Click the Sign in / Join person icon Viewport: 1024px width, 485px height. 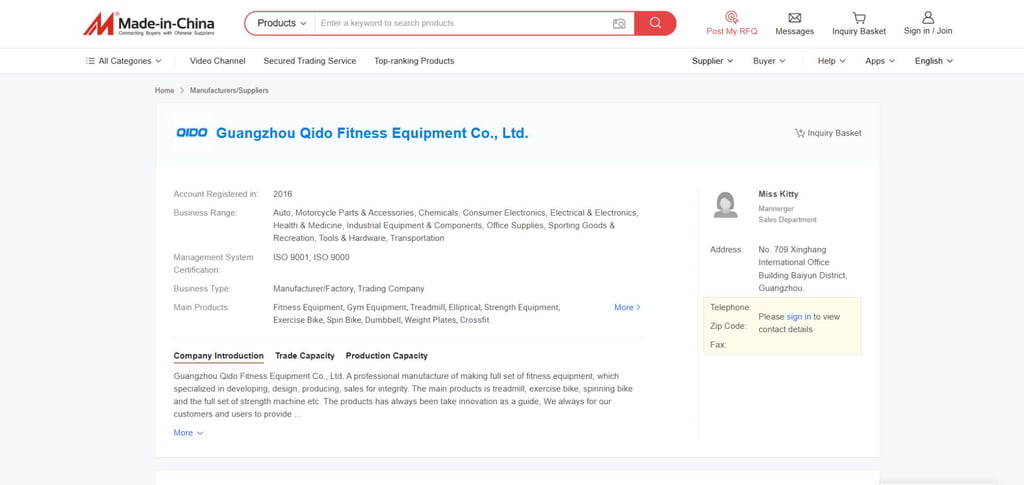click(x=928, y=17)
